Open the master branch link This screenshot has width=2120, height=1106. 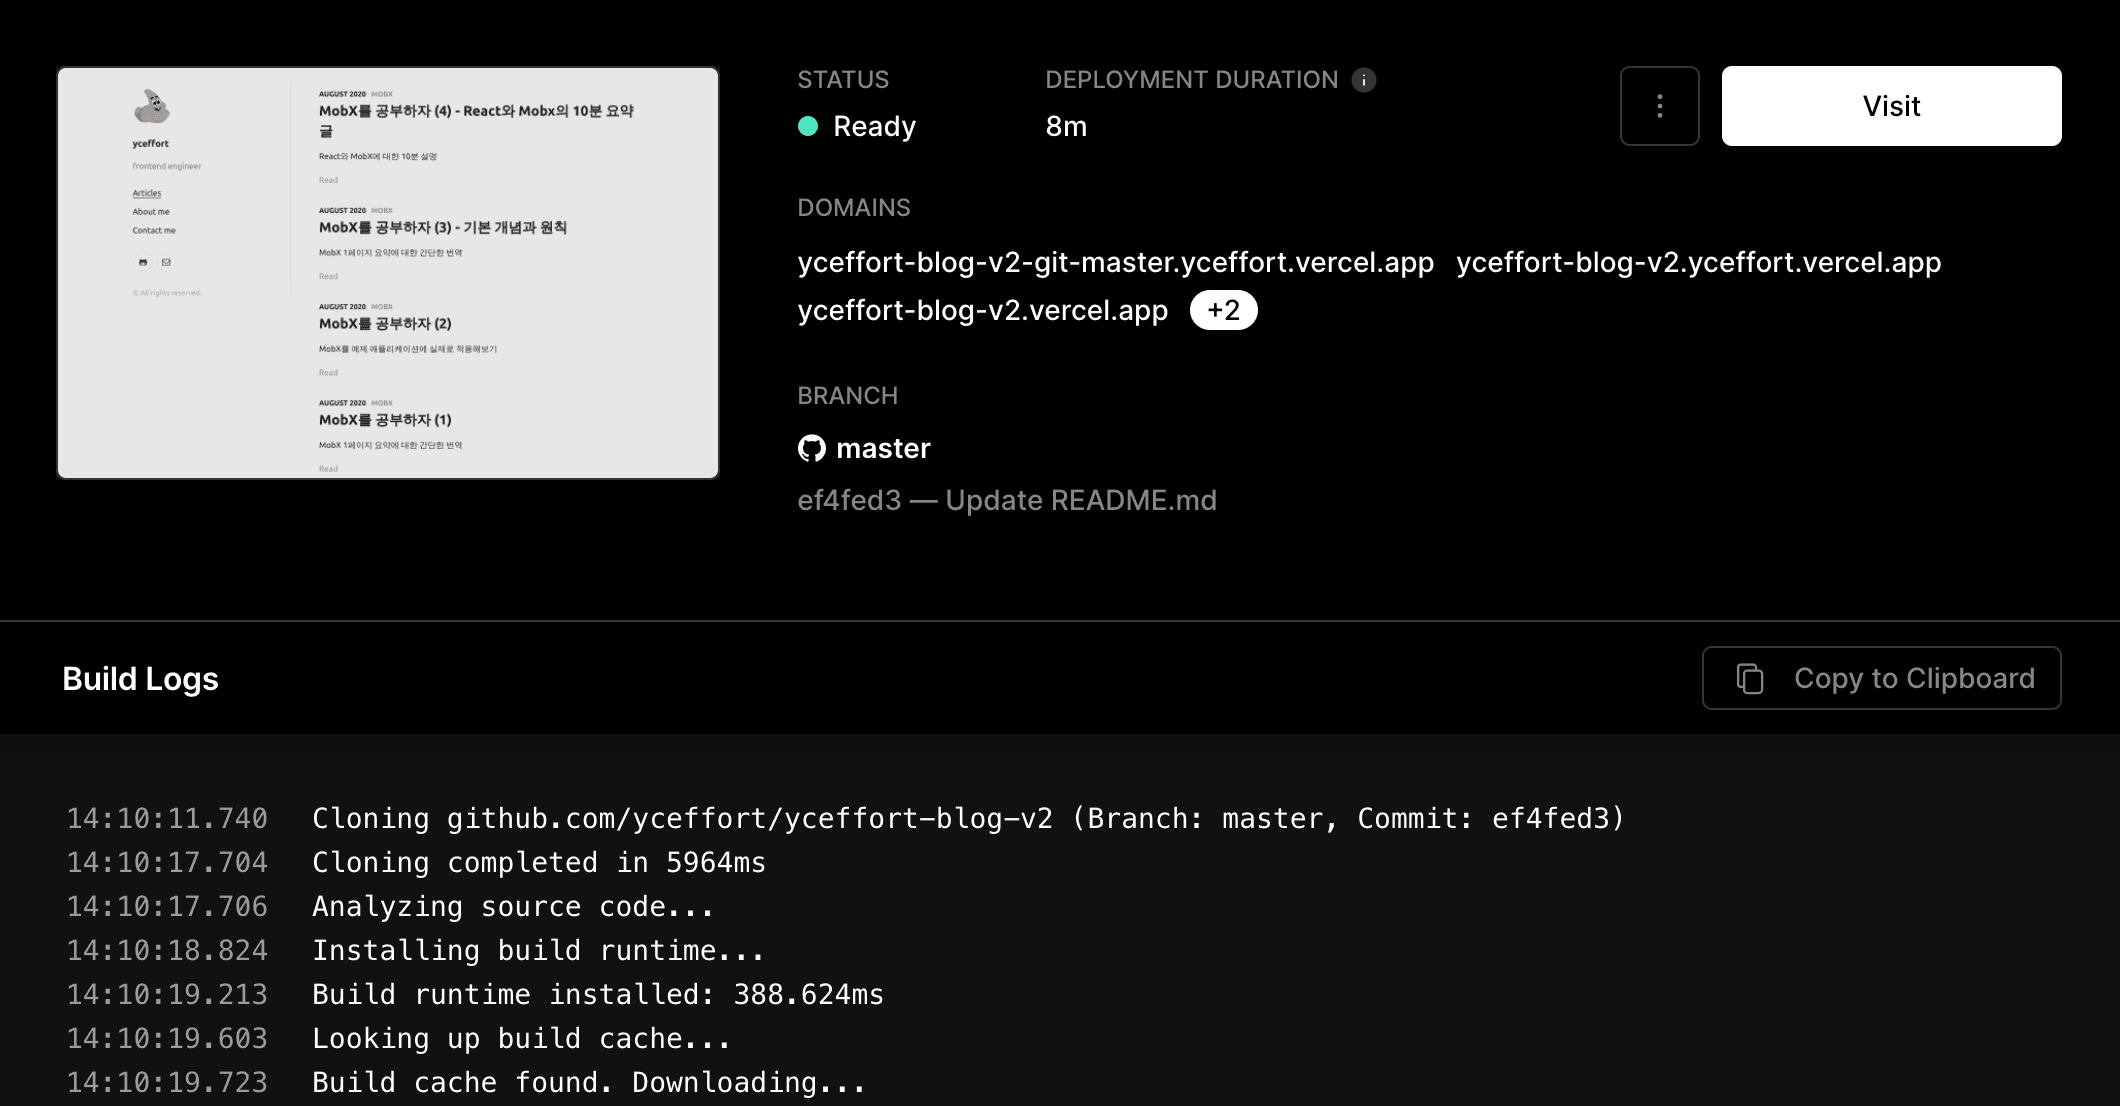point(883,448)
